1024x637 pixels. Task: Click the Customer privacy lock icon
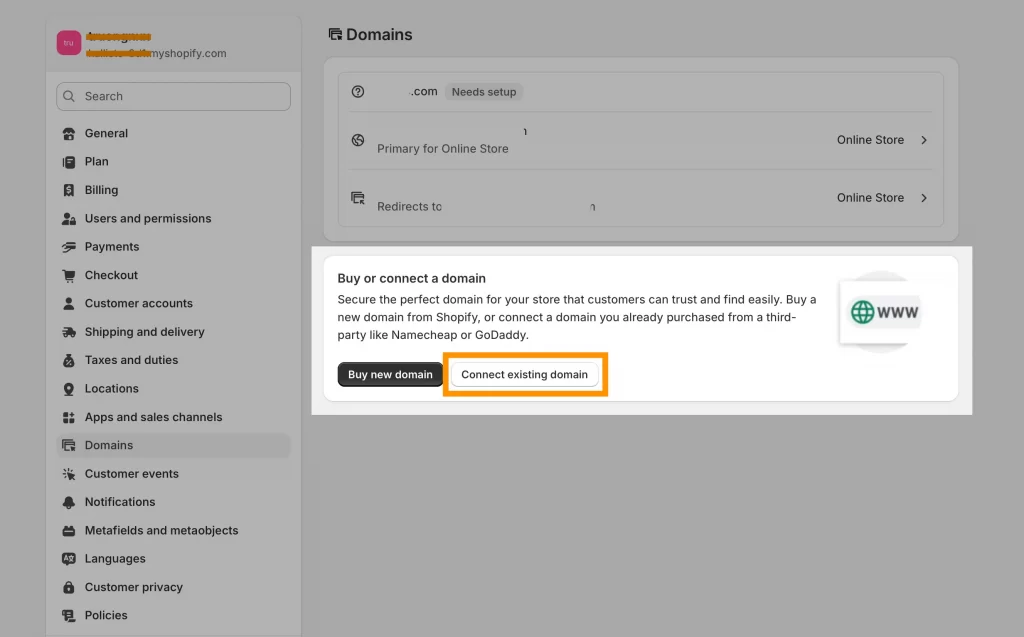[69, 587]
